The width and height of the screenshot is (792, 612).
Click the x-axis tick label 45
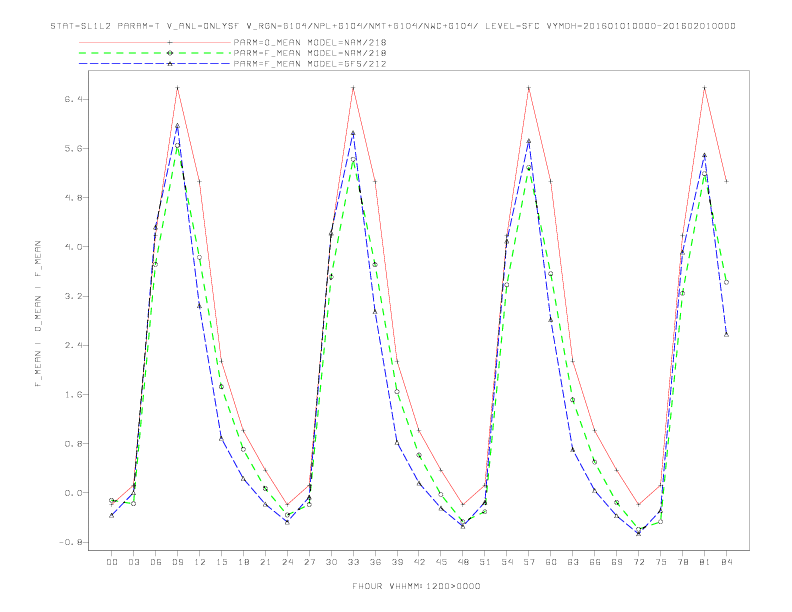(441, 562)
